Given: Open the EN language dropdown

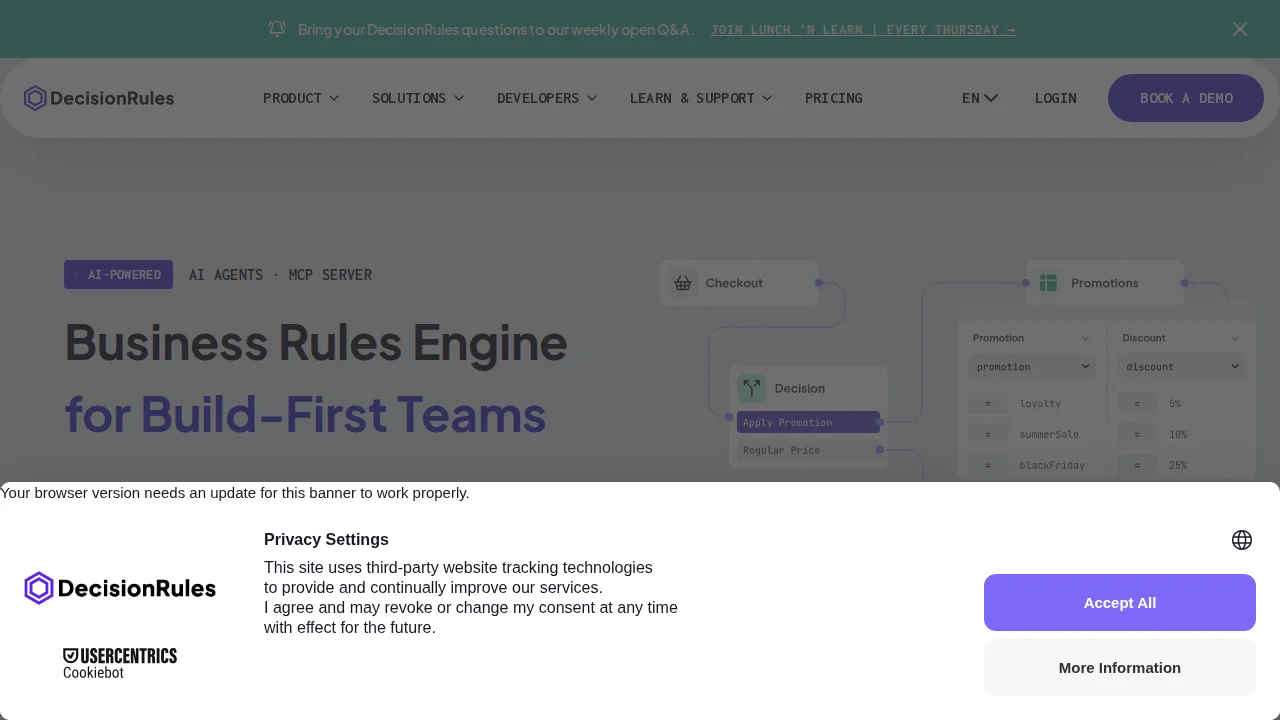Looking at the screenshot, I should pos(980,98).
